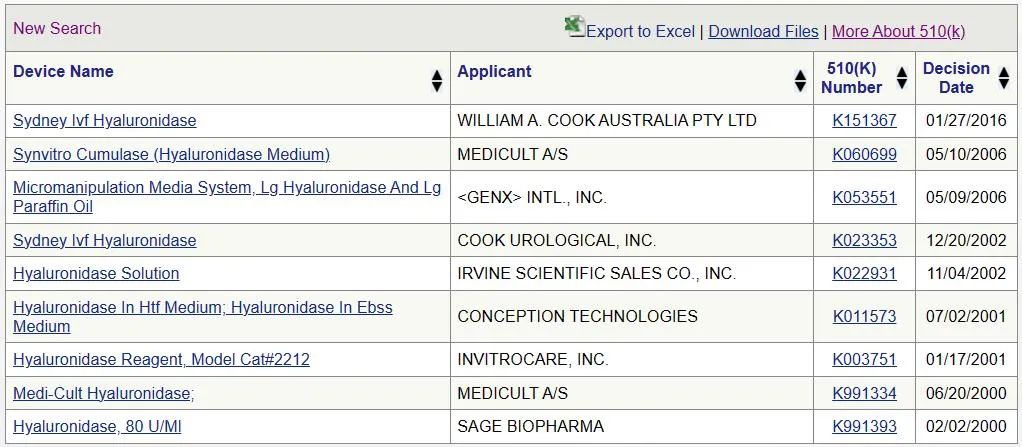Sort Decision Date column ascending arrow

[x=1004, y=72]
